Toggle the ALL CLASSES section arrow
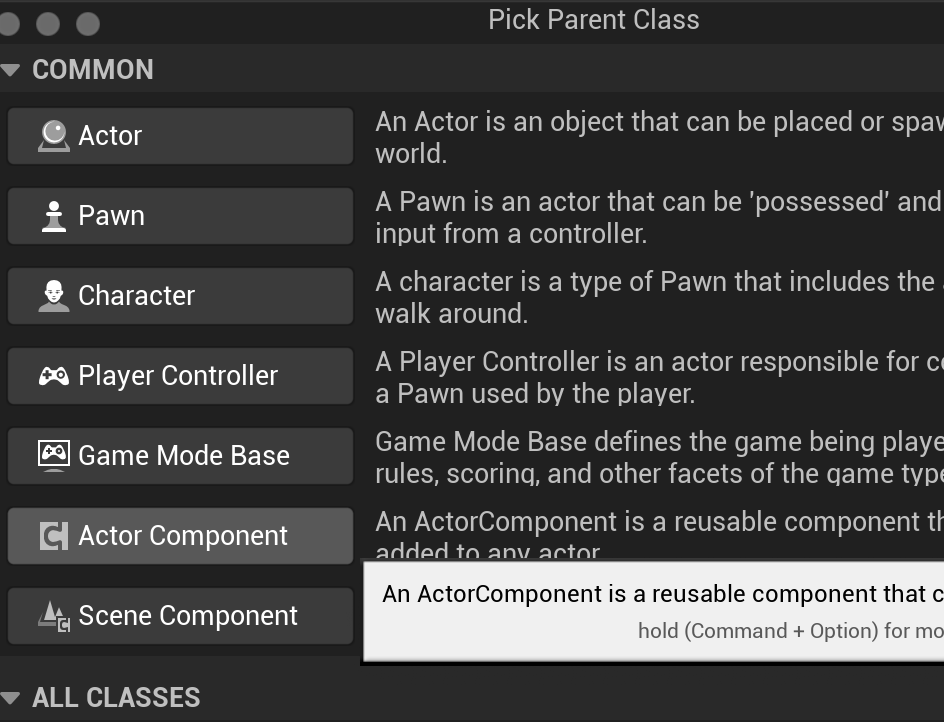944x722 pixels. tap(11, 698)
